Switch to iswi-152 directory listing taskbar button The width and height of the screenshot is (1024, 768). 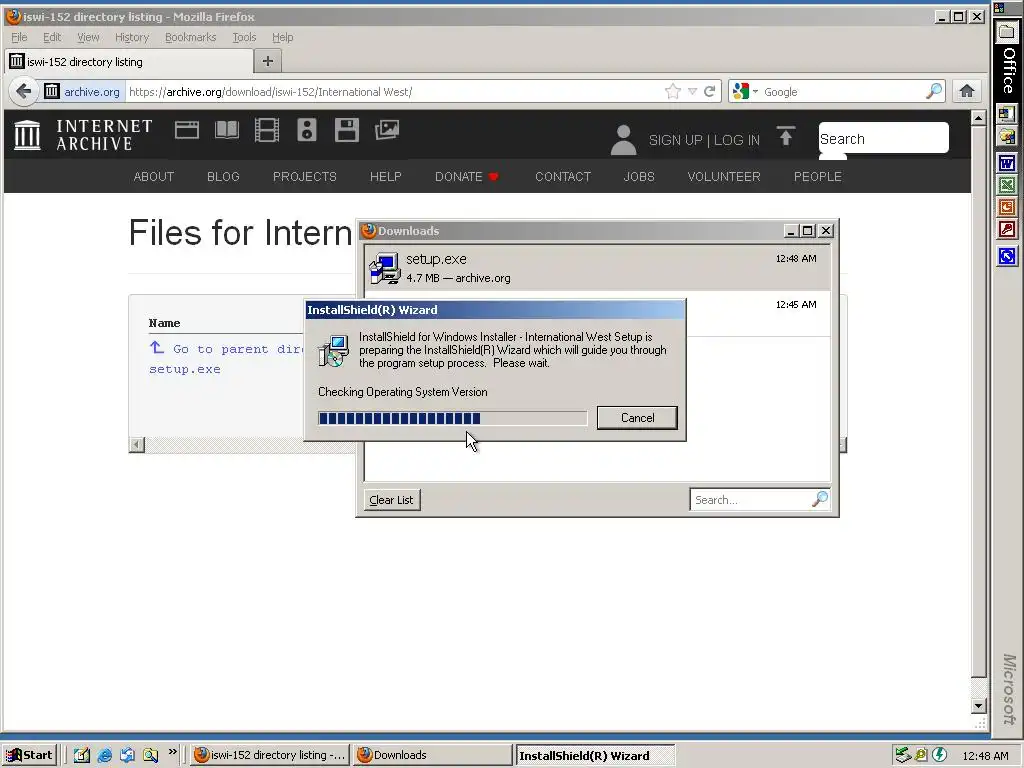click(x=270, y=755)
